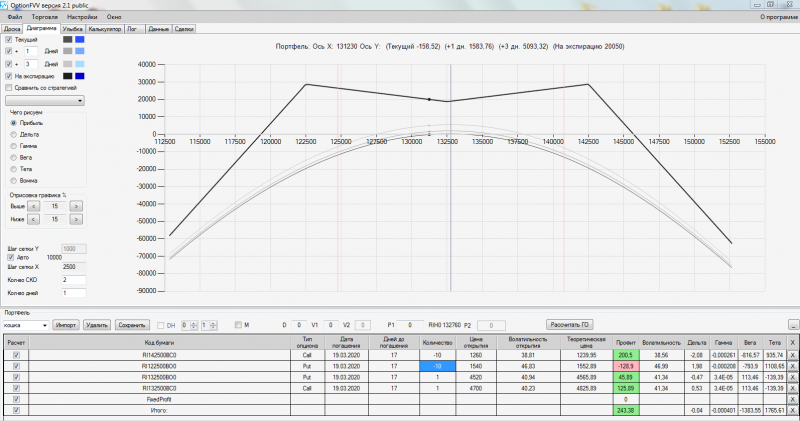Increase Ниже percent with right arrow
This screenshot has height=421, width=800.
click(x=76, y=219)
